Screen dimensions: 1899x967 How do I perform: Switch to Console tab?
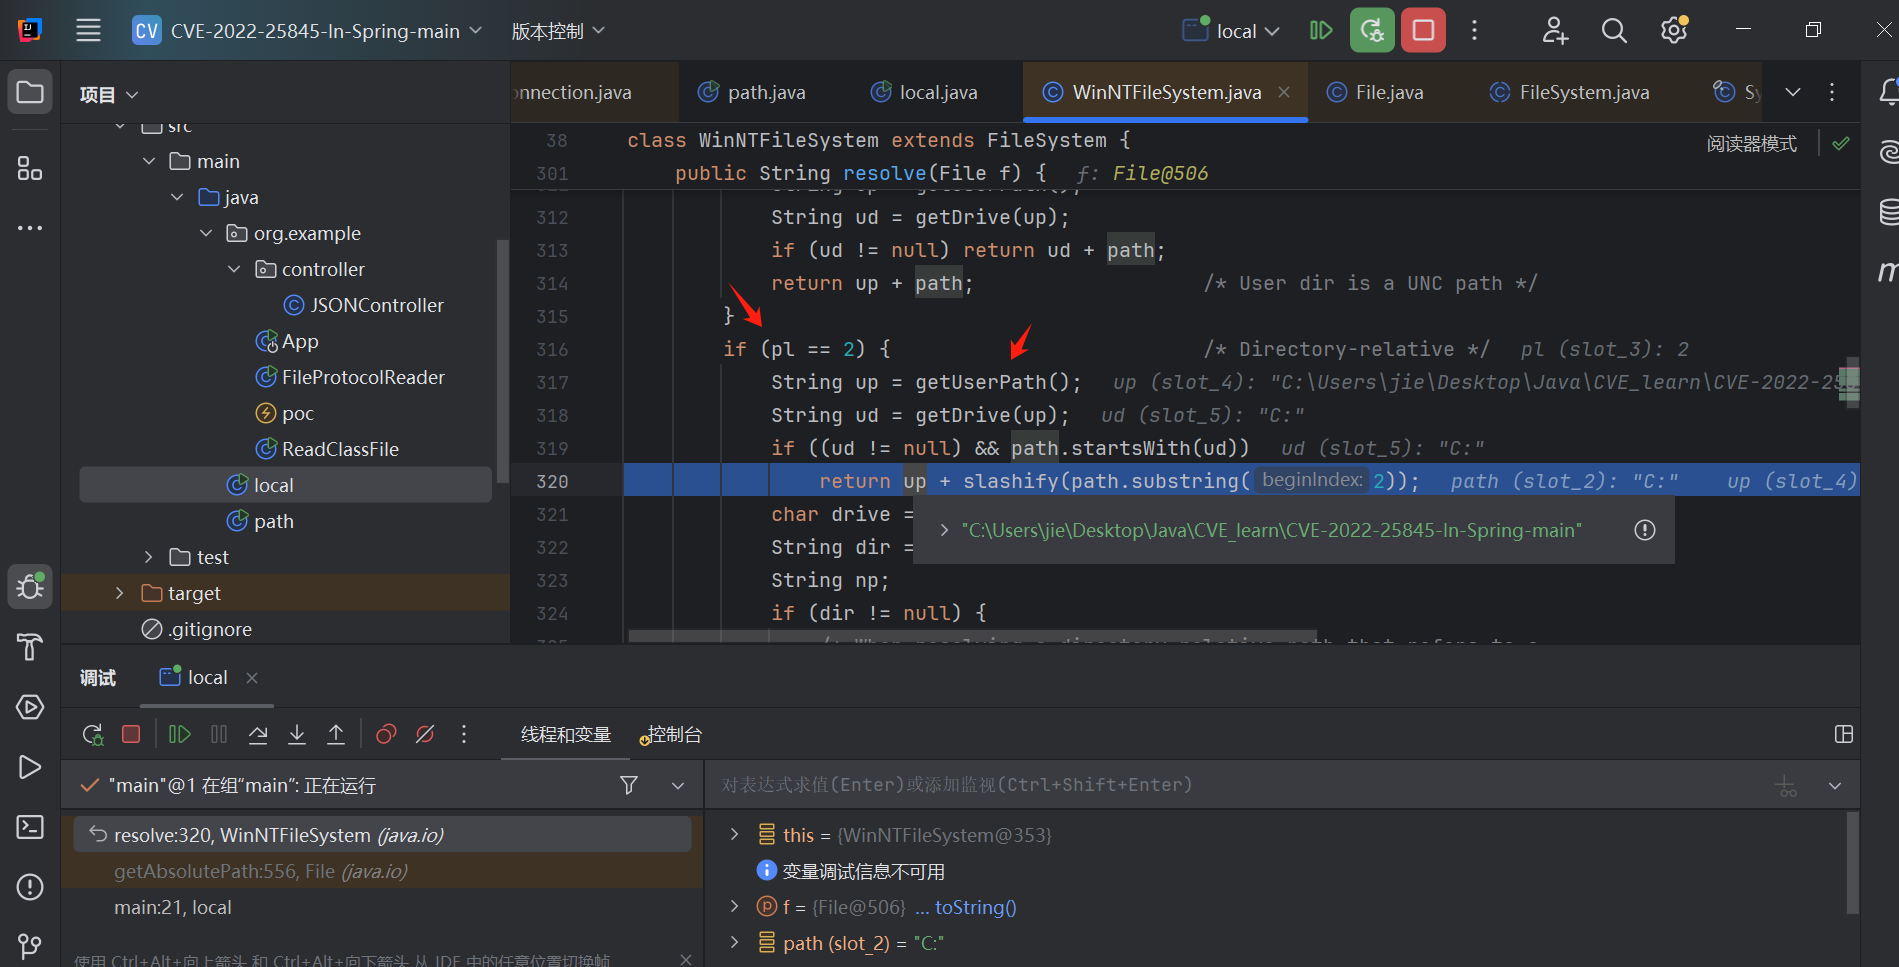point(672,734)
